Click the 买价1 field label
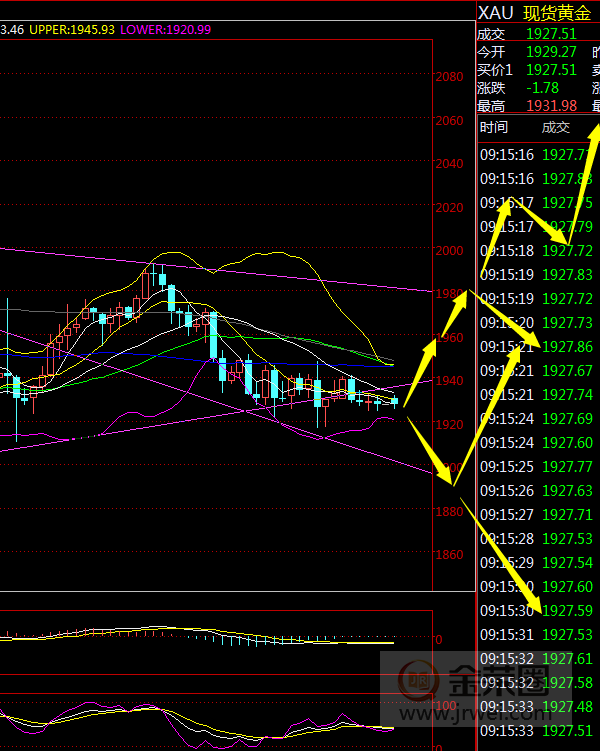 coord(495,69)
